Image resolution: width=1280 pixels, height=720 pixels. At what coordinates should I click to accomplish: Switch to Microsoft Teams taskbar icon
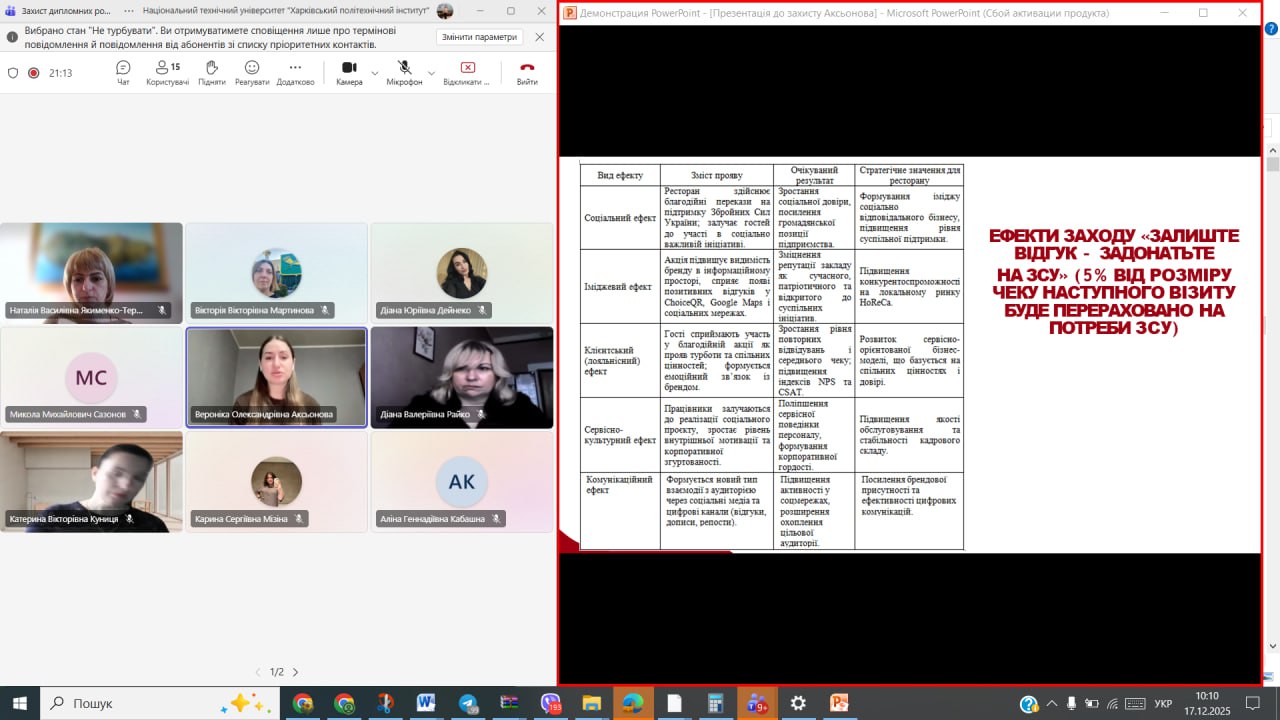[756, 703]
